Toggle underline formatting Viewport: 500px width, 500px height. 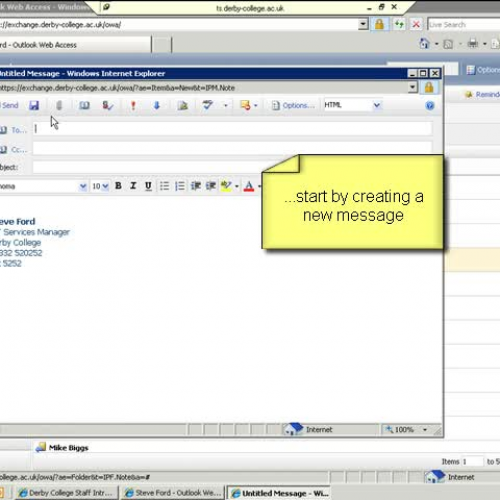pos(148,186)
